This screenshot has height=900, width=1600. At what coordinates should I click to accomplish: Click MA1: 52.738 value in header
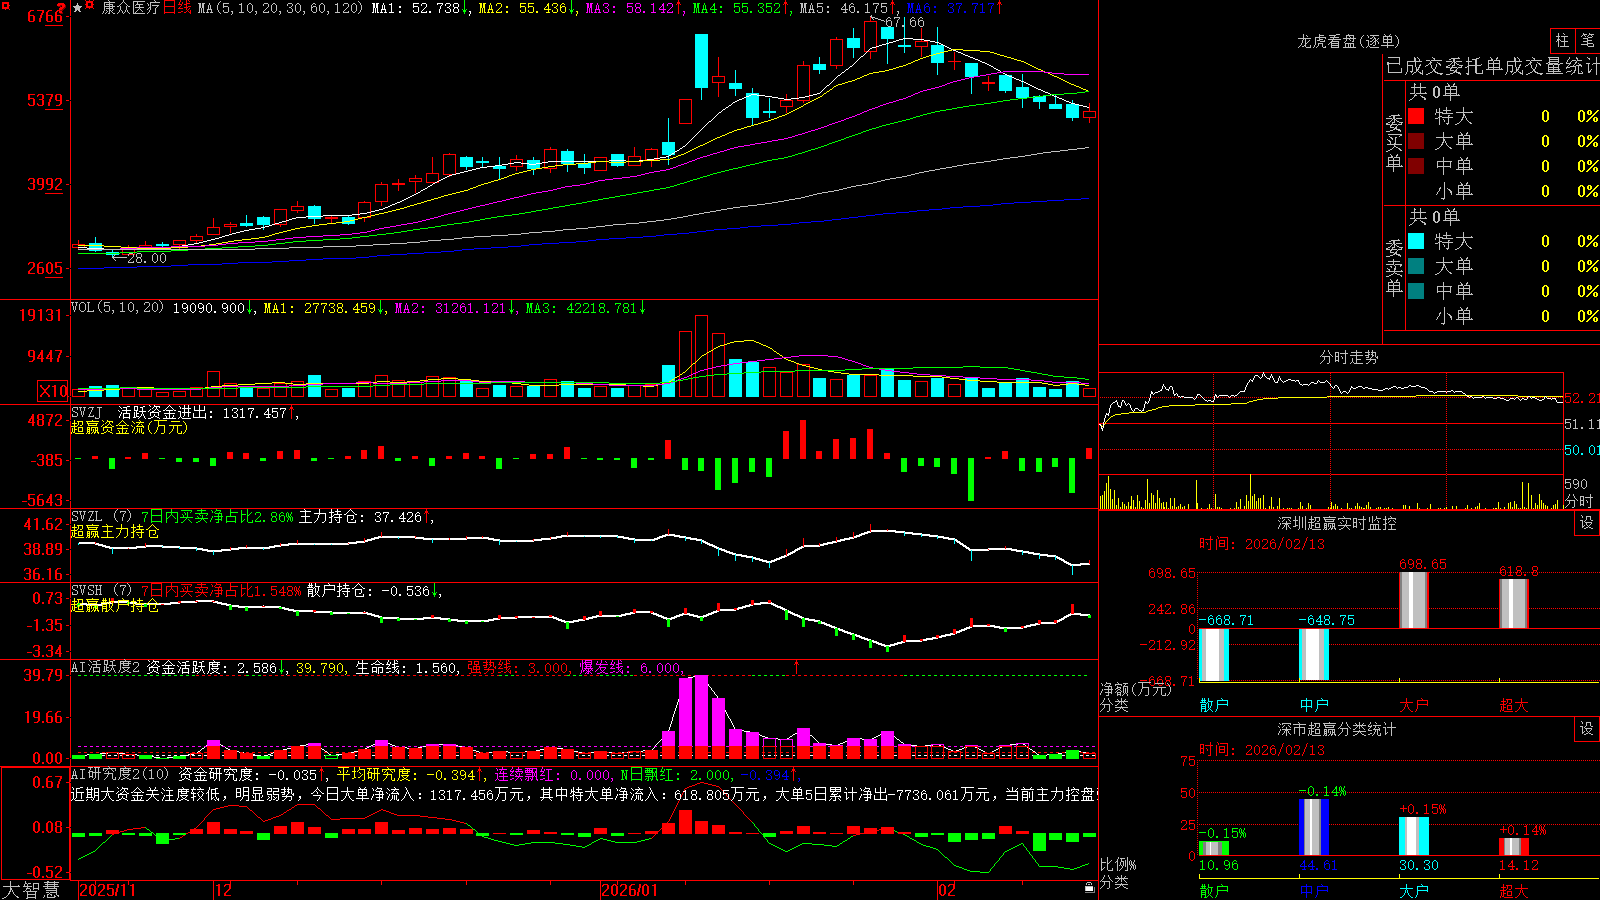416,8
